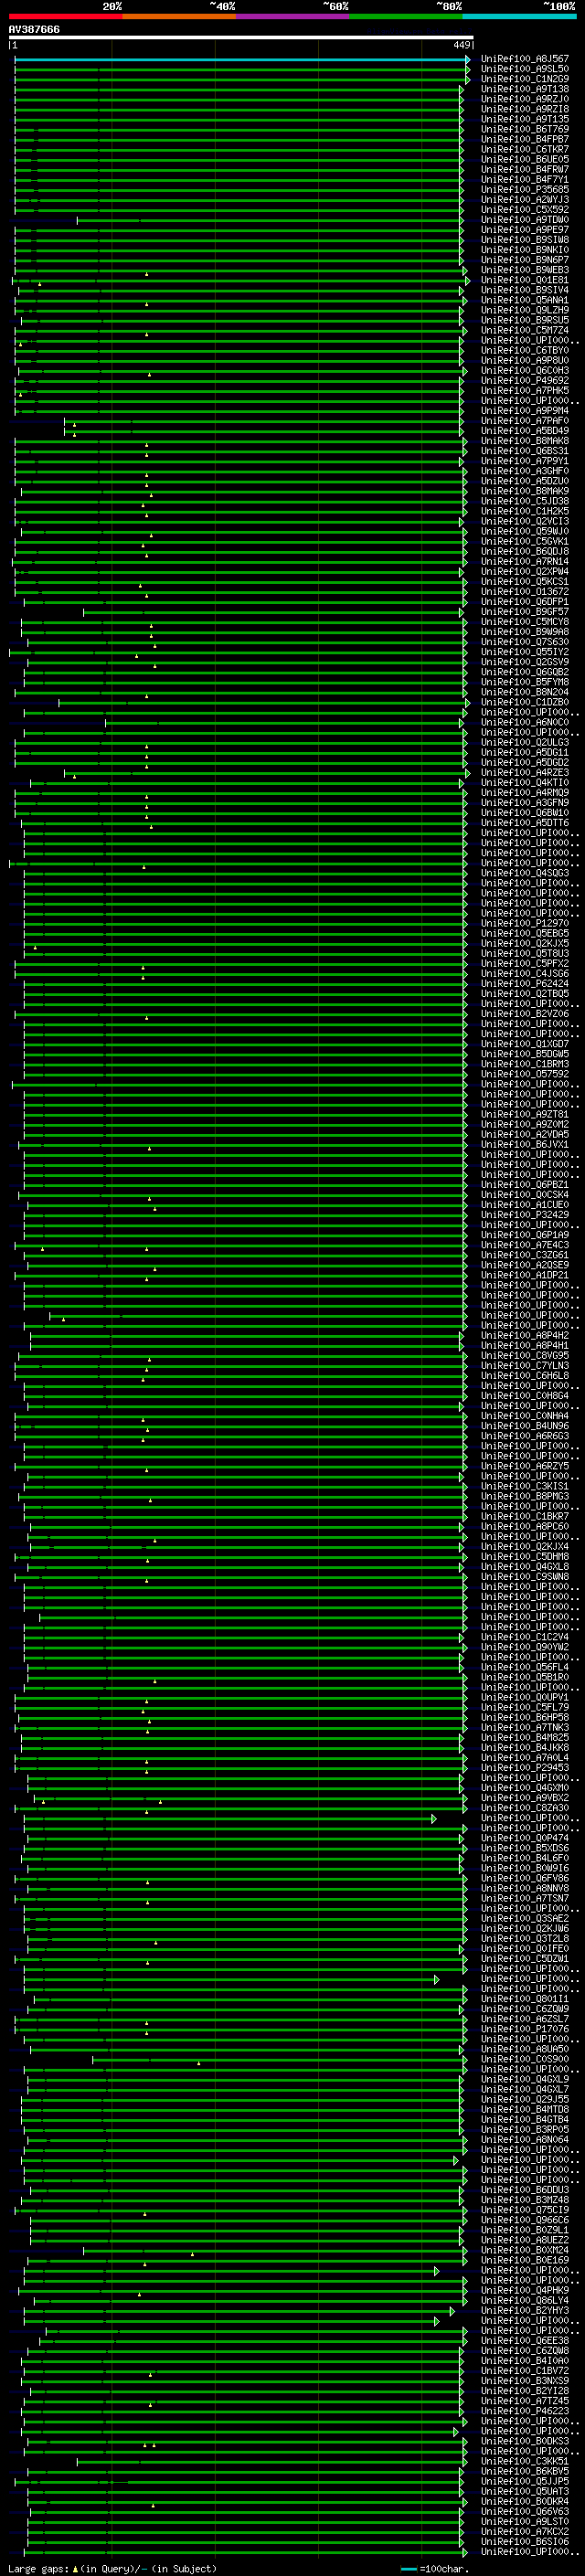
Task: Select hit label UniRef100_B6QDJ8
Action: point(525,551)
